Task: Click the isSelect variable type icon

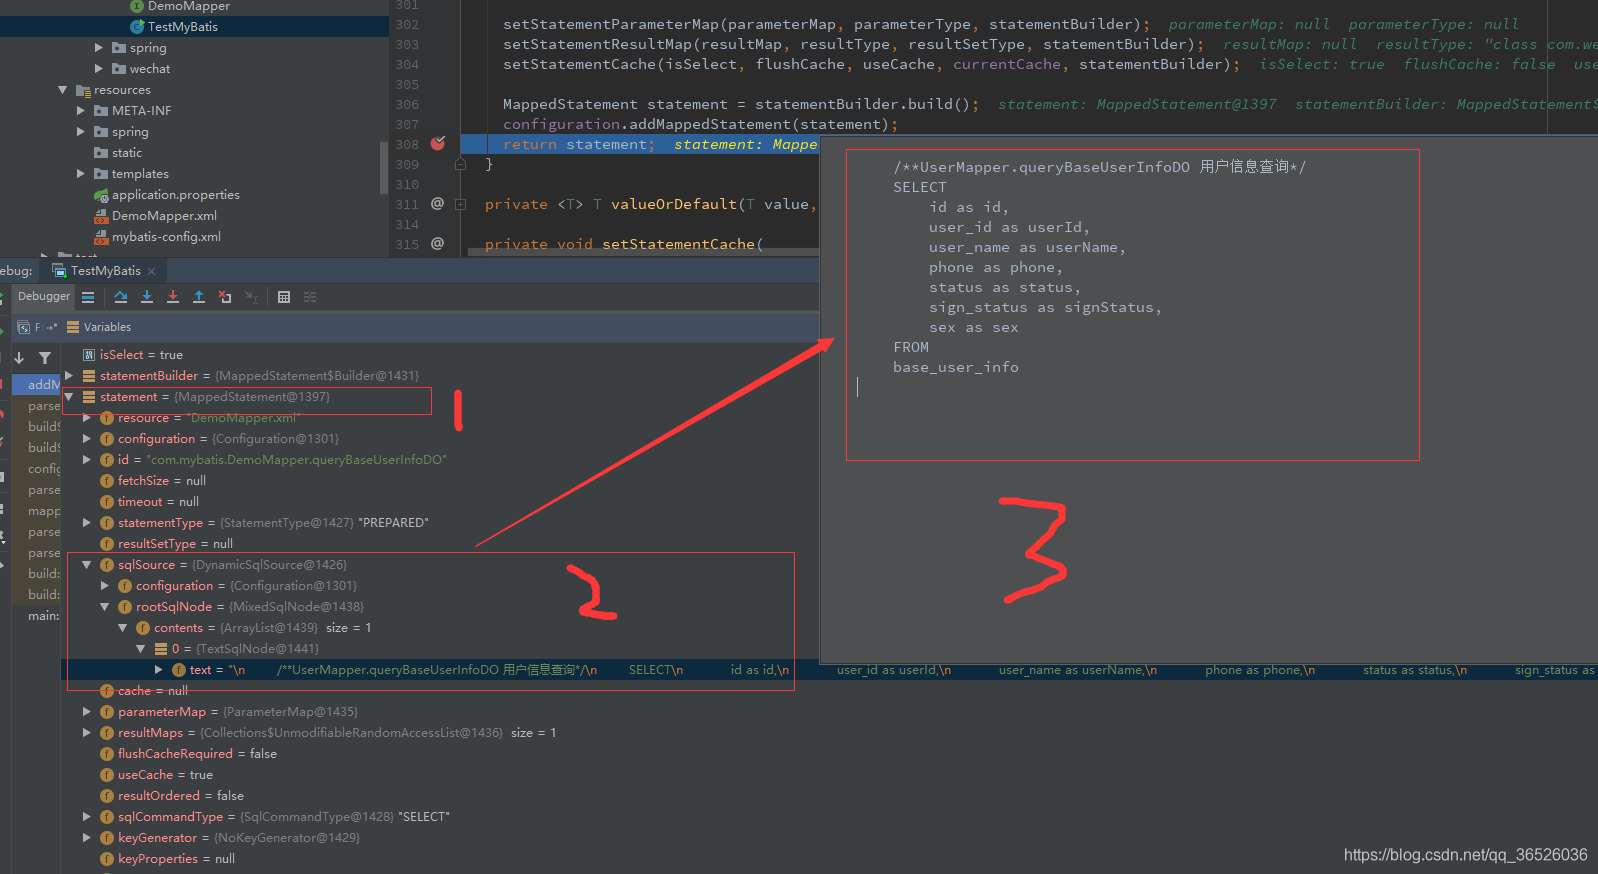Action: coord(89,355)
